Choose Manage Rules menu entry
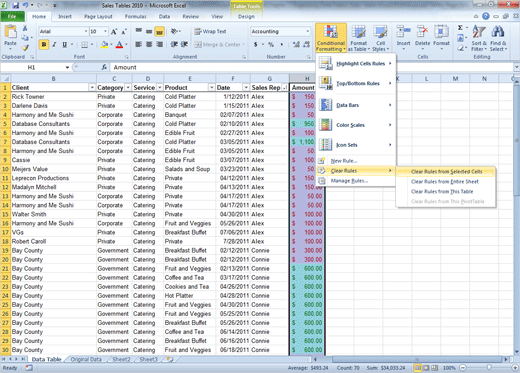 [x=355, y=181]
